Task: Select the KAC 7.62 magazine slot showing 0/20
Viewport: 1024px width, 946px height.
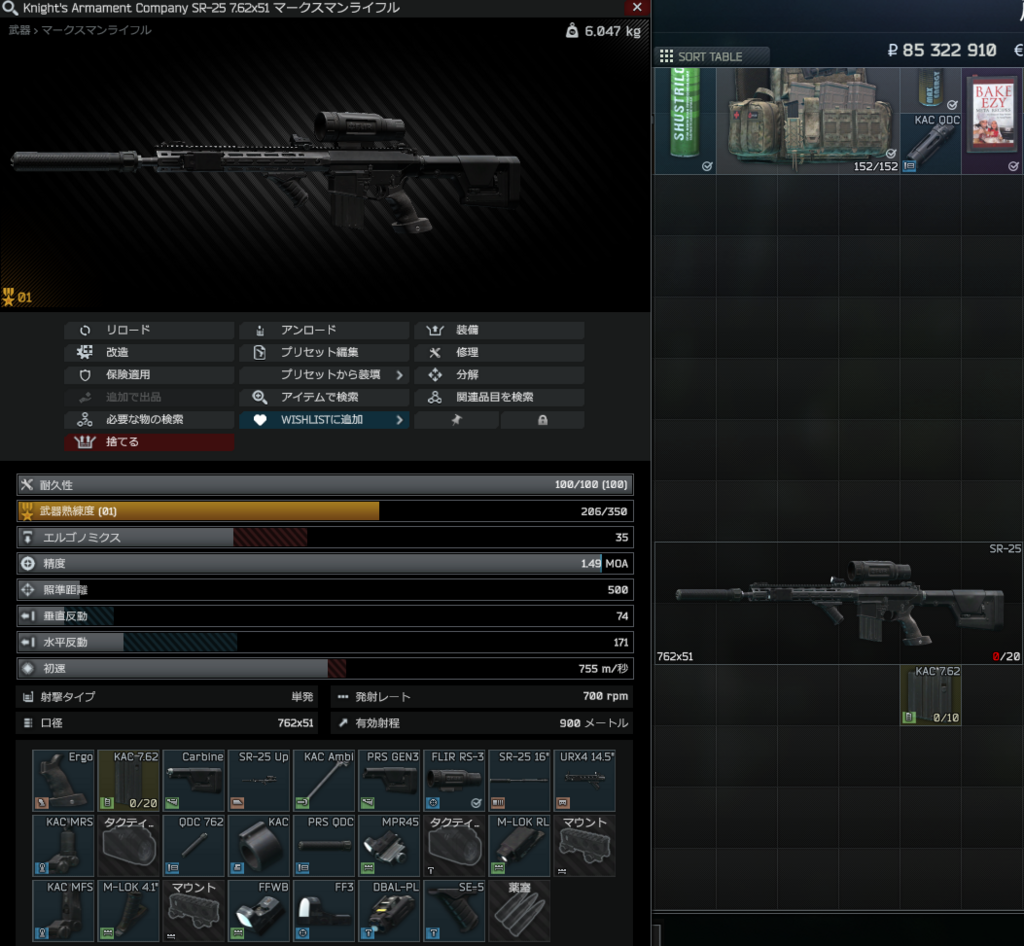Action: [129, 780]
